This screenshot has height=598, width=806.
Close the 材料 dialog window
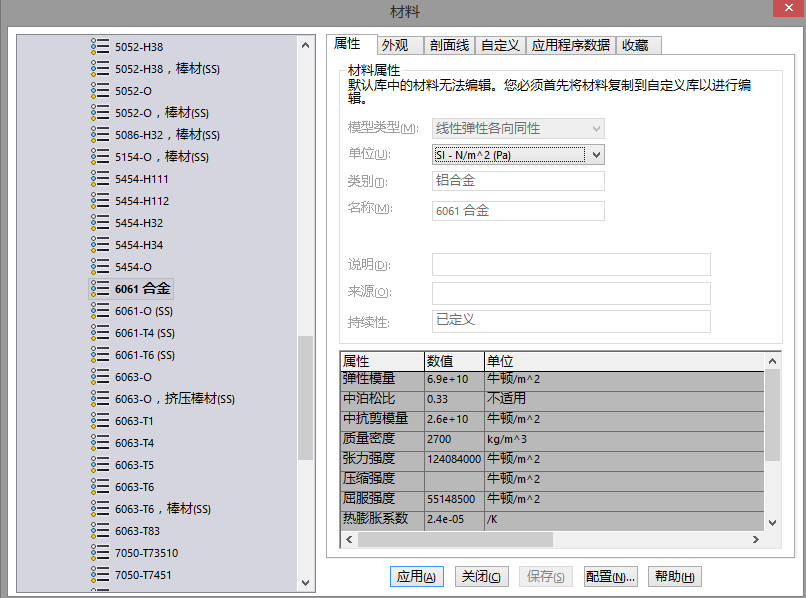pyautogui.click(x=789, y=8)
